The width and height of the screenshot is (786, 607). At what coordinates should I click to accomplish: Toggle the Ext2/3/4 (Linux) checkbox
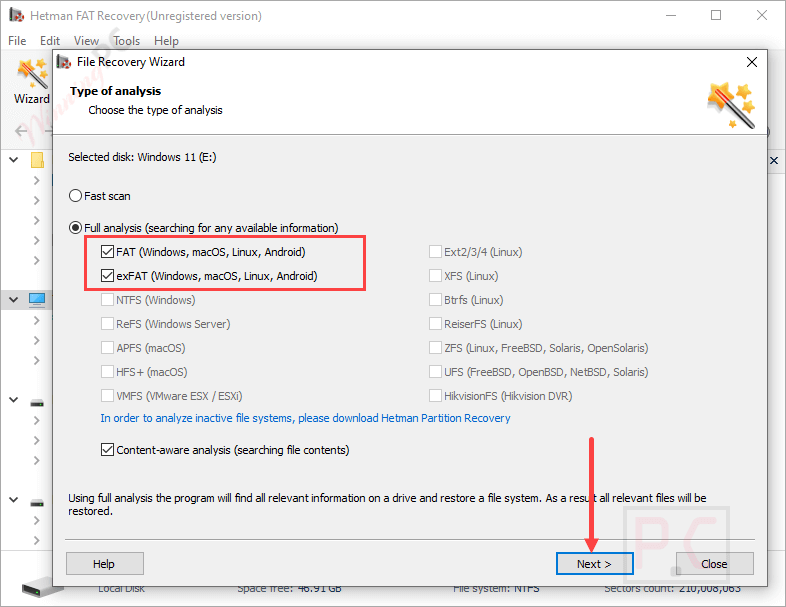click(x=435, y=252)
